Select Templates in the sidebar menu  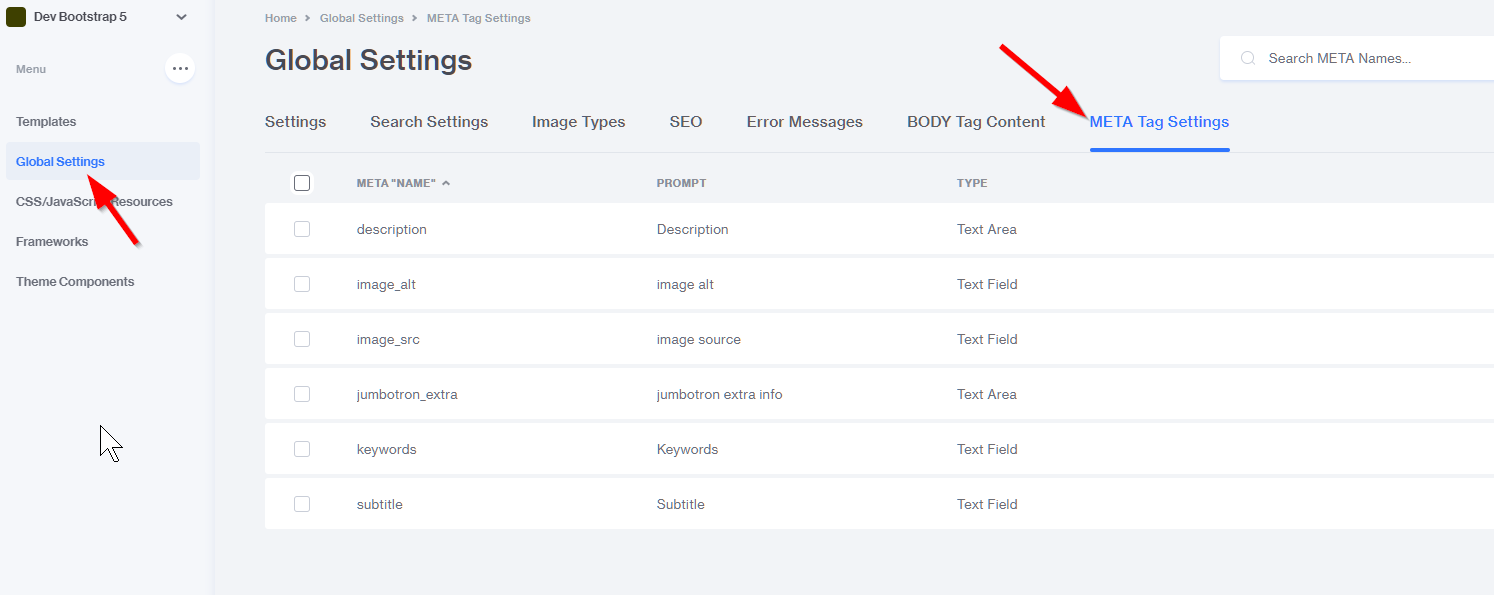[x=46, y=122]
